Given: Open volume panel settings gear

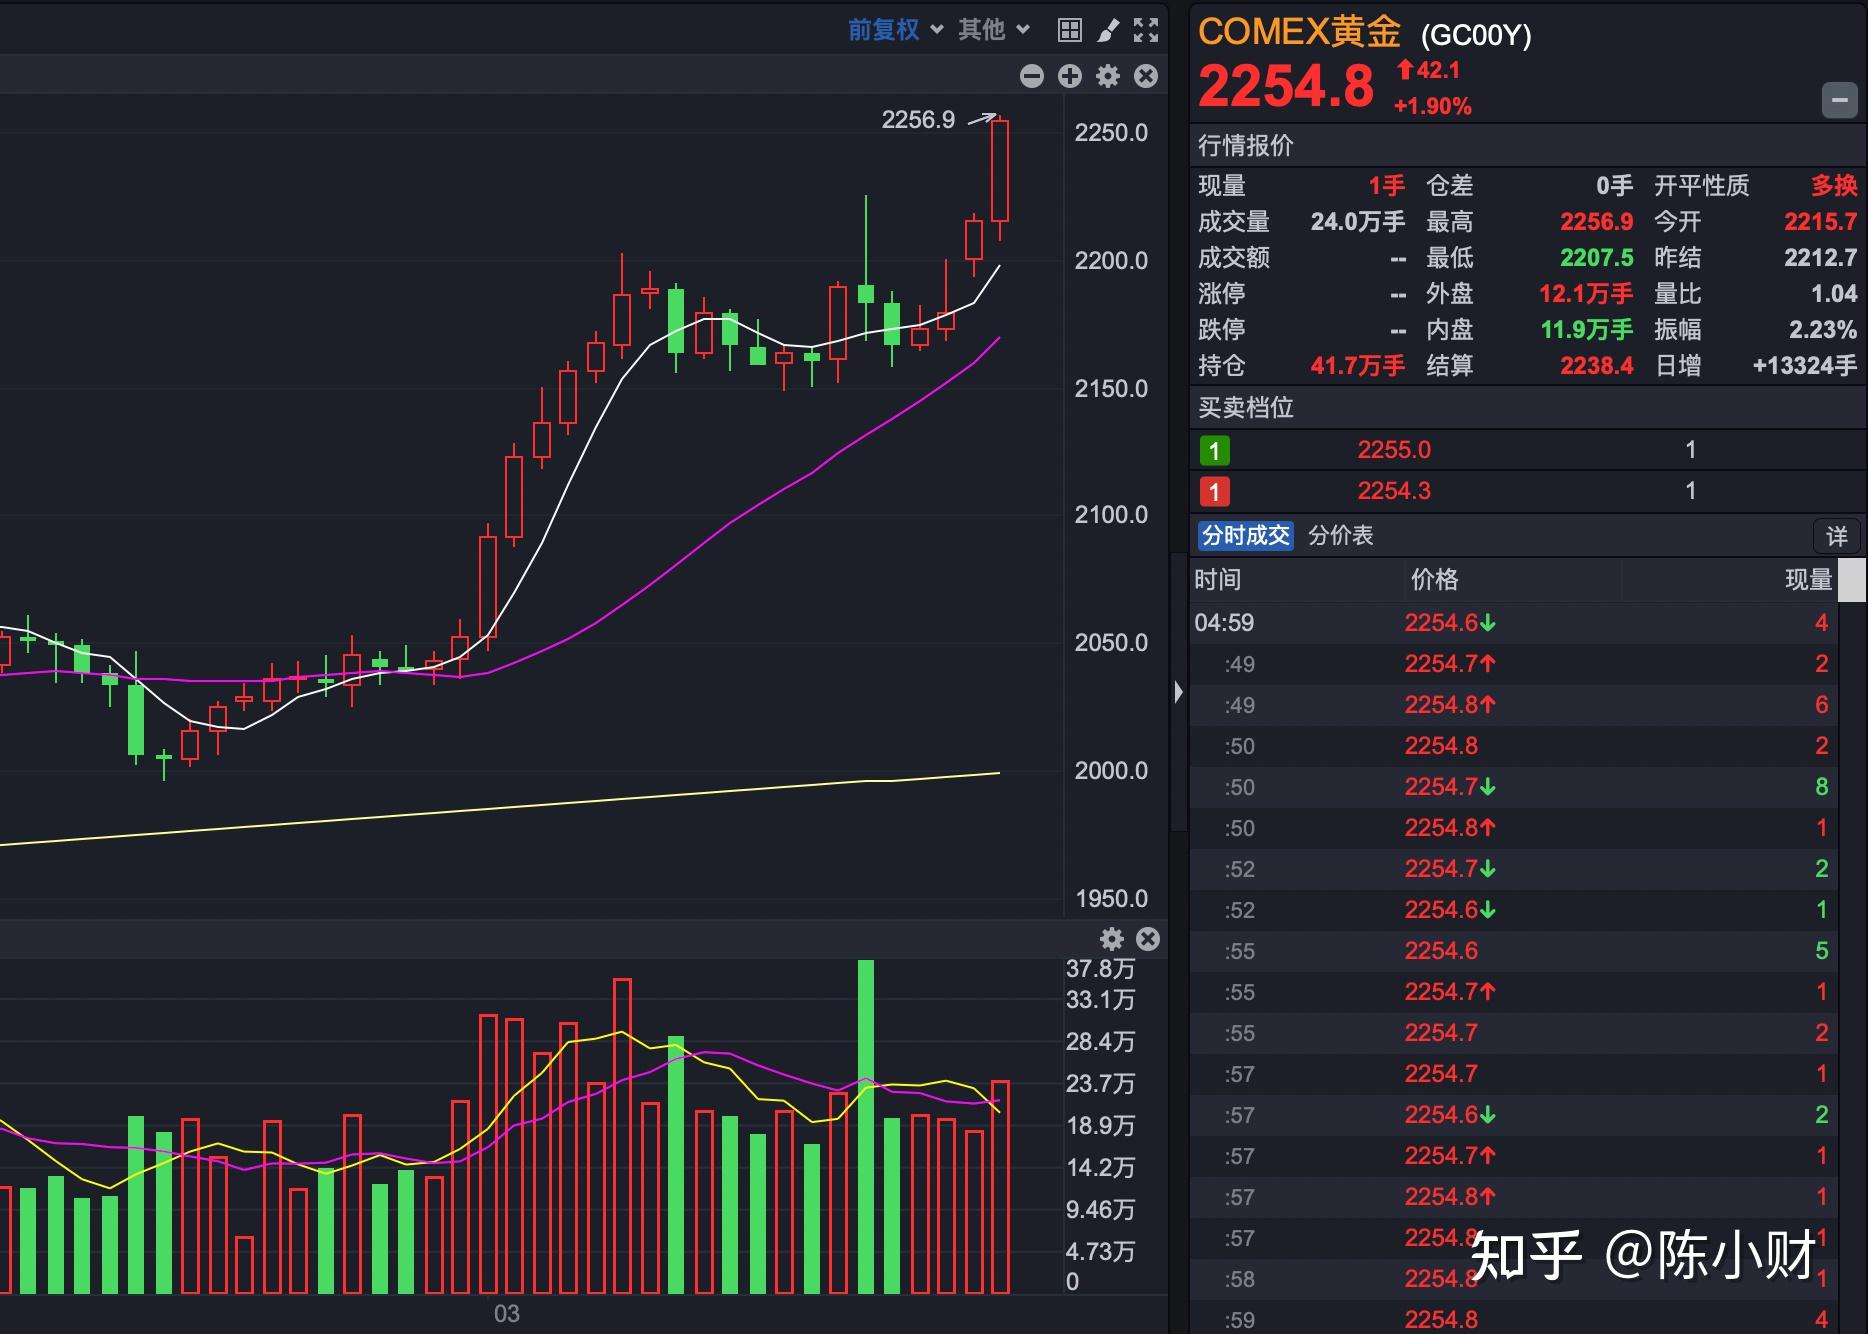Looking at the screenshot, I should pyautogui.click(x=1112, y=939).
